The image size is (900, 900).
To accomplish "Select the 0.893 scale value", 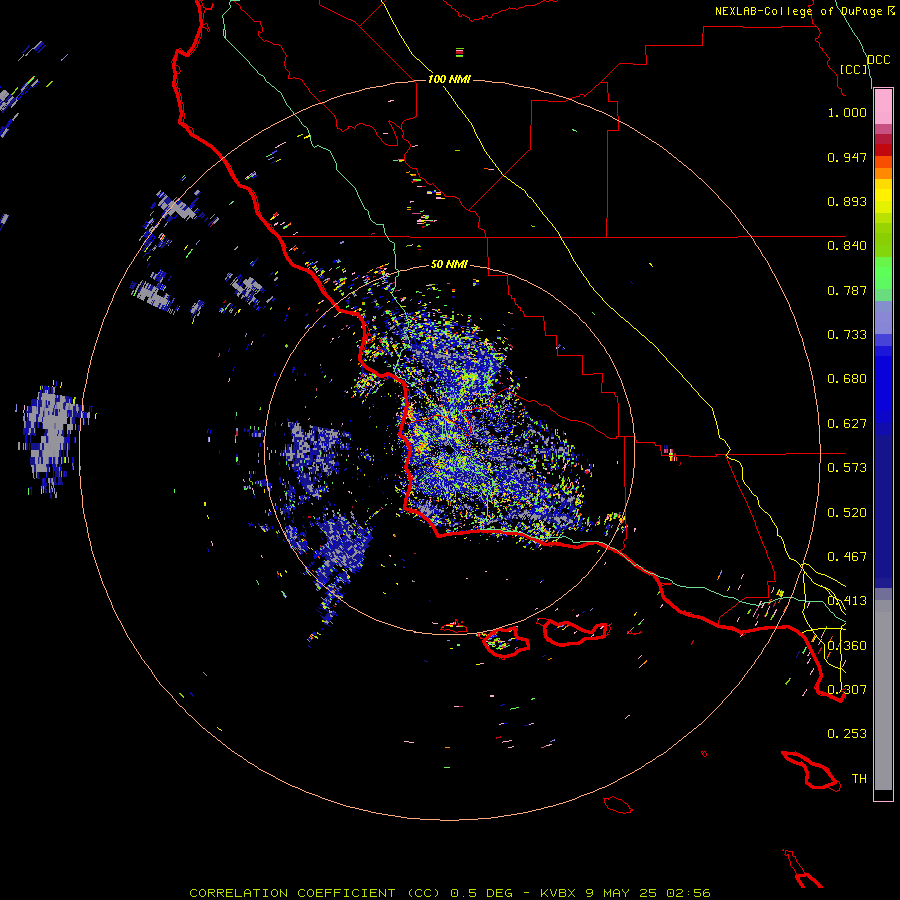I will pyautogui.click(x=847, y=201).
